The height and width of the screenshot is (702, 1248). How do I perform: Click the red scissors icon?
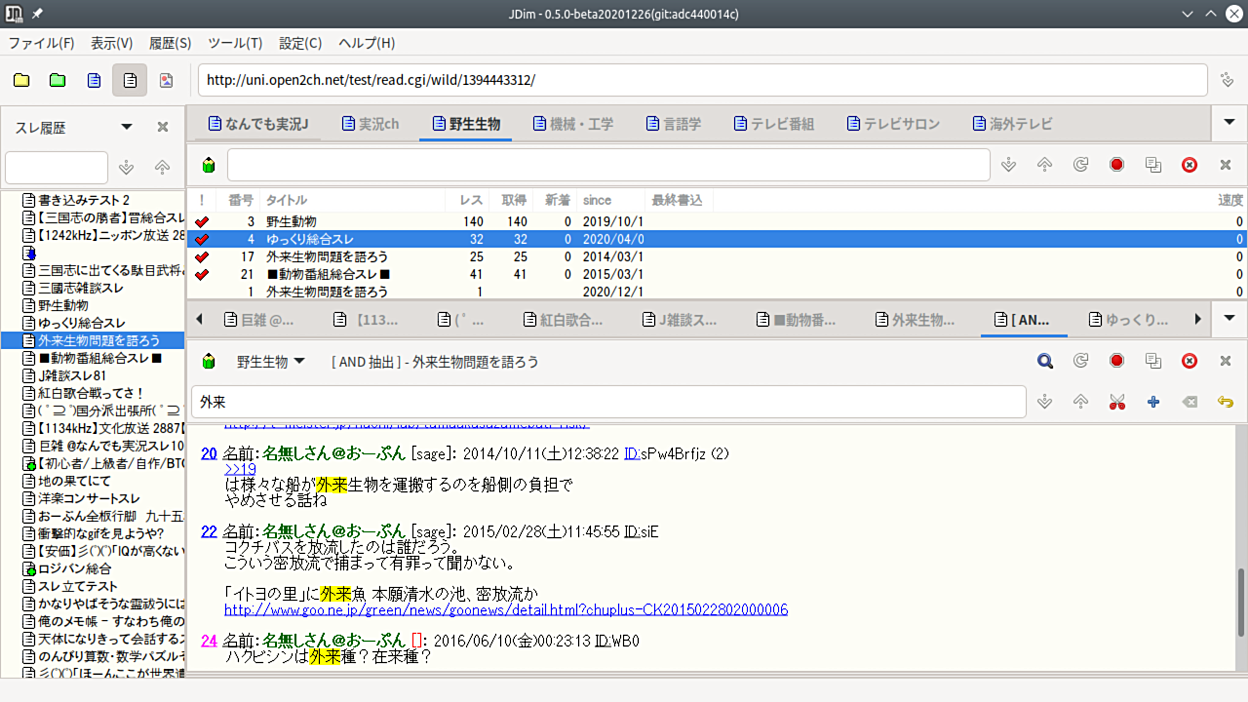(x=1117, y=401)
